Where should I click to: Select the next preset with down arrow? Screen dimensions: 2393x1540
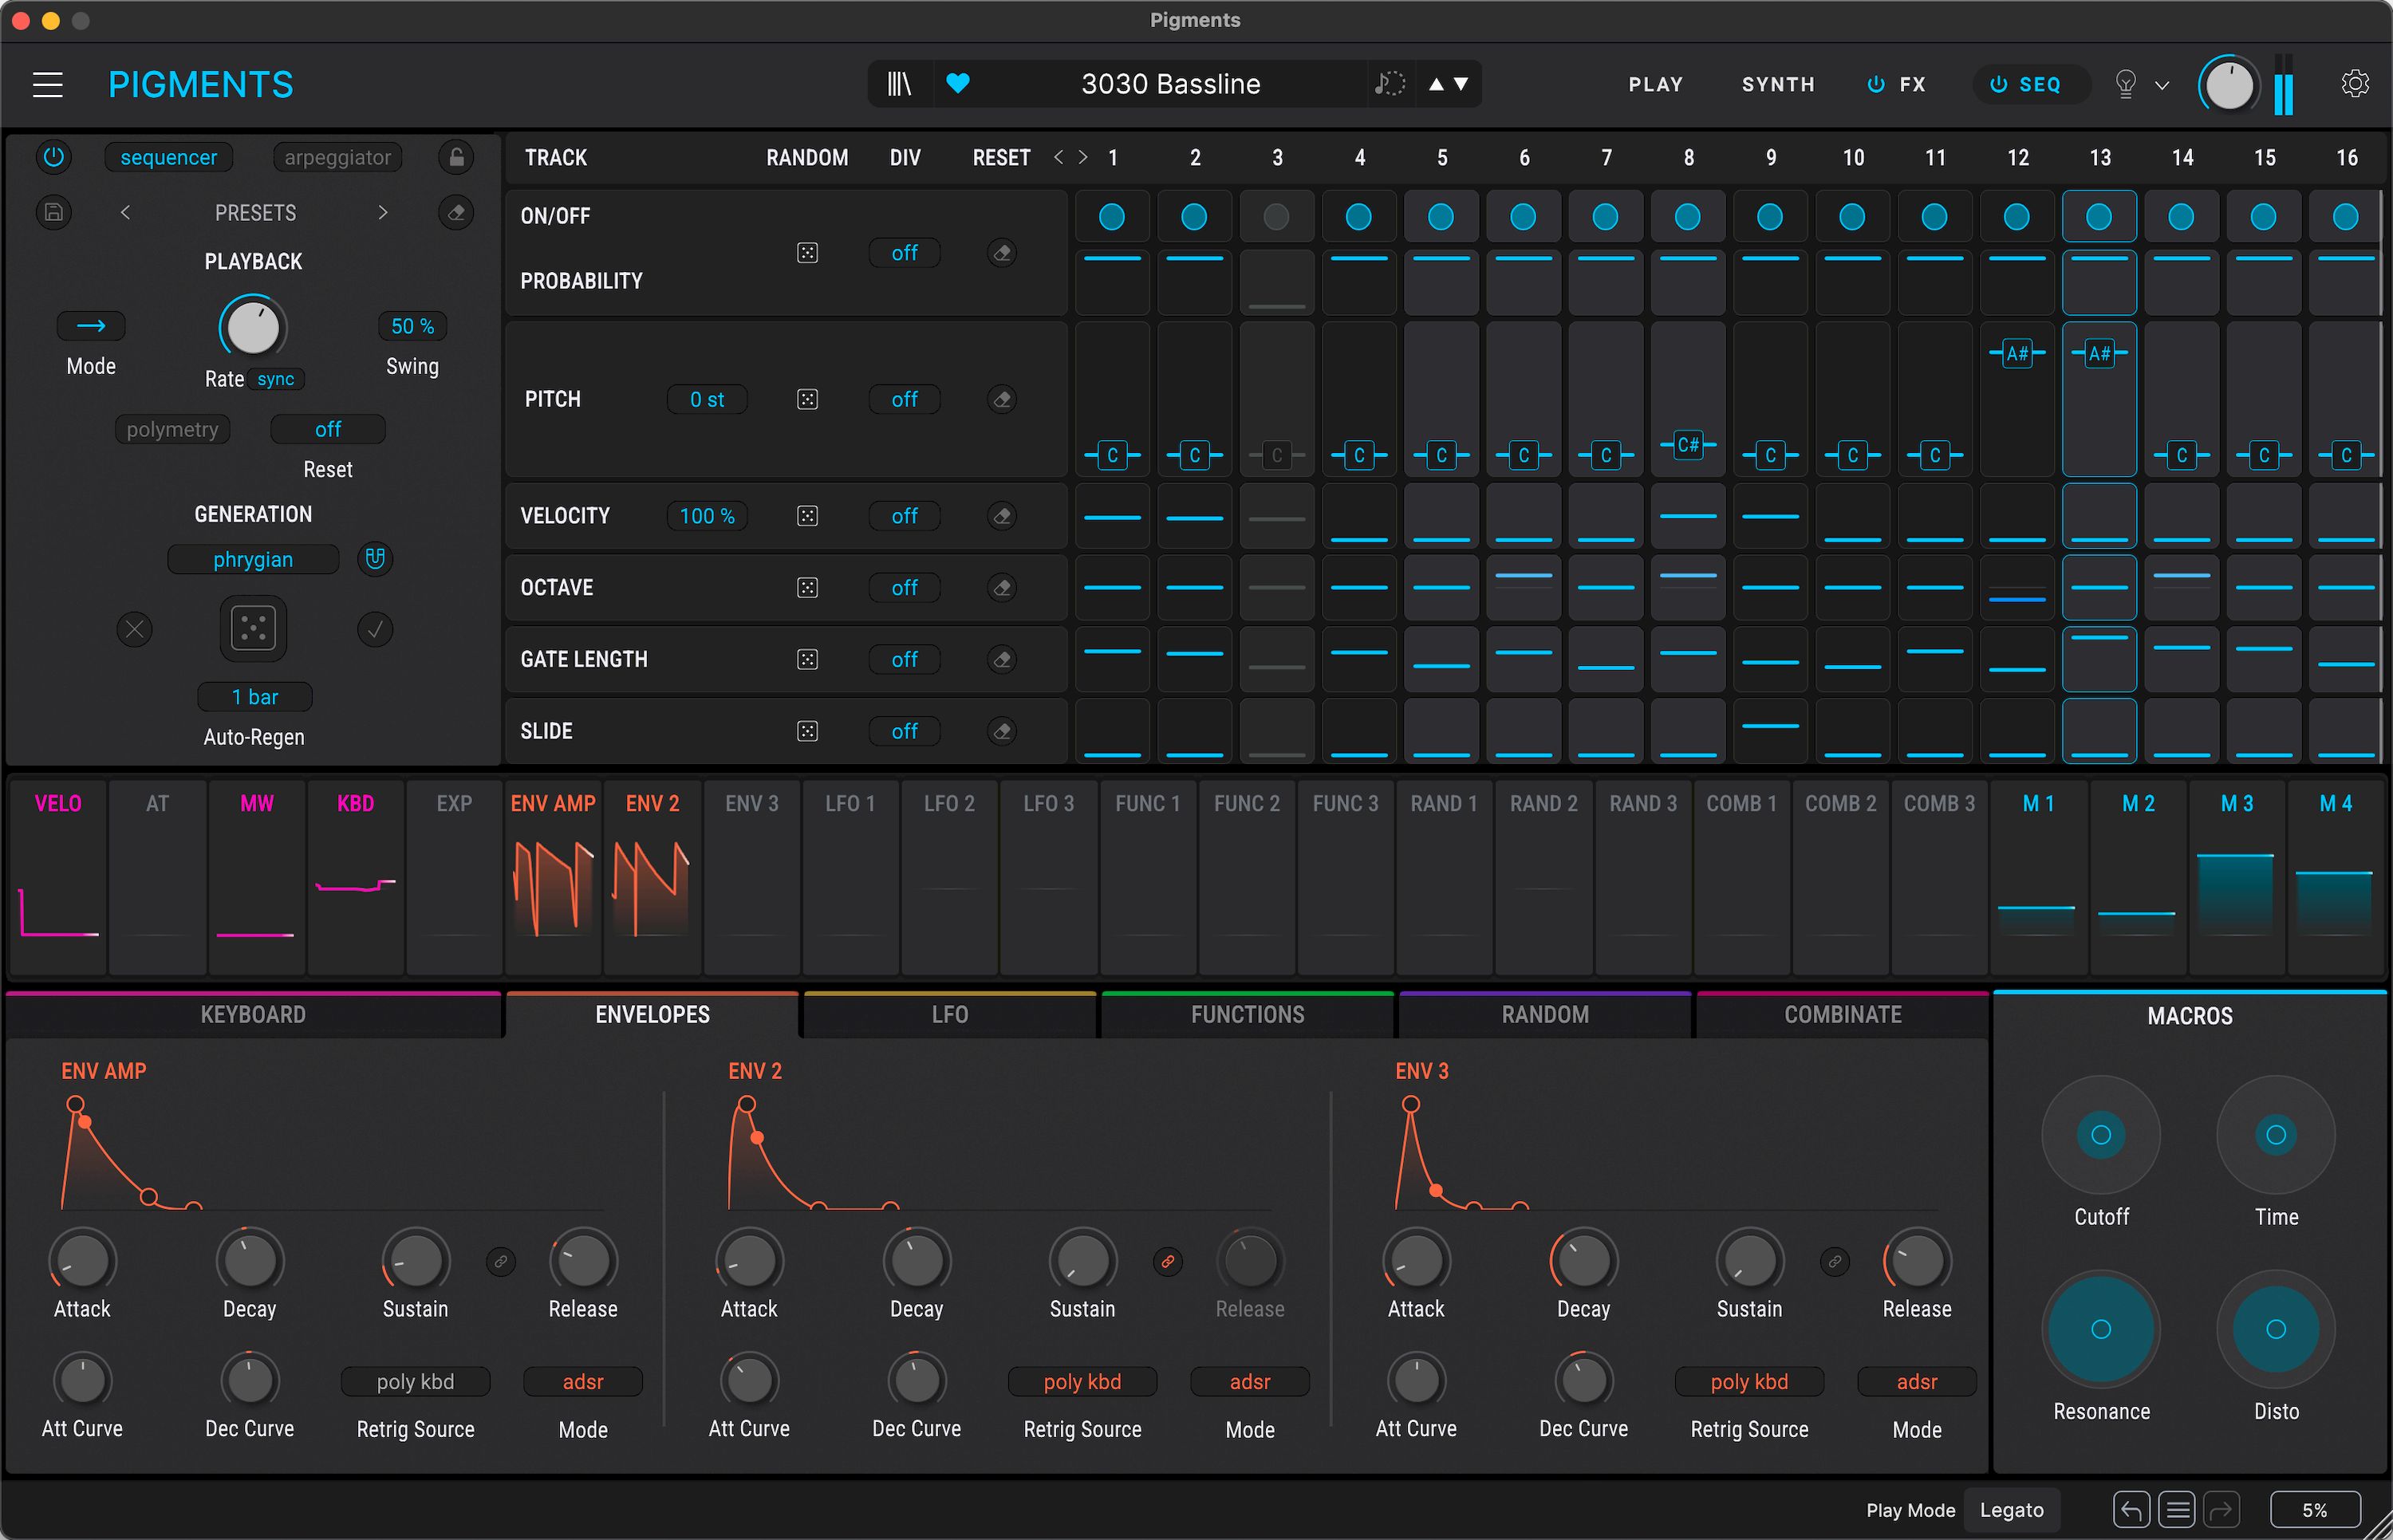click(1461, 84)
